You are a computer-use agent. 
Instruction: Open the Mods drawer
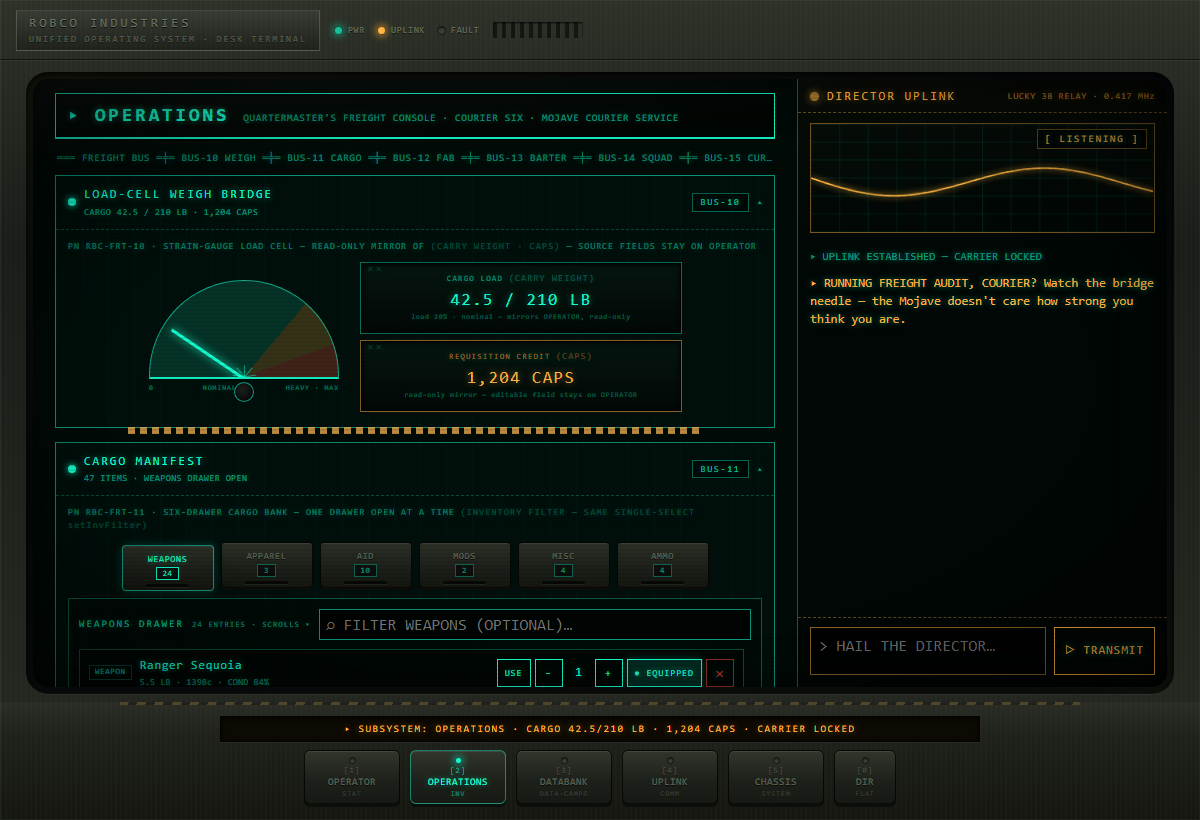coord(464,565)
